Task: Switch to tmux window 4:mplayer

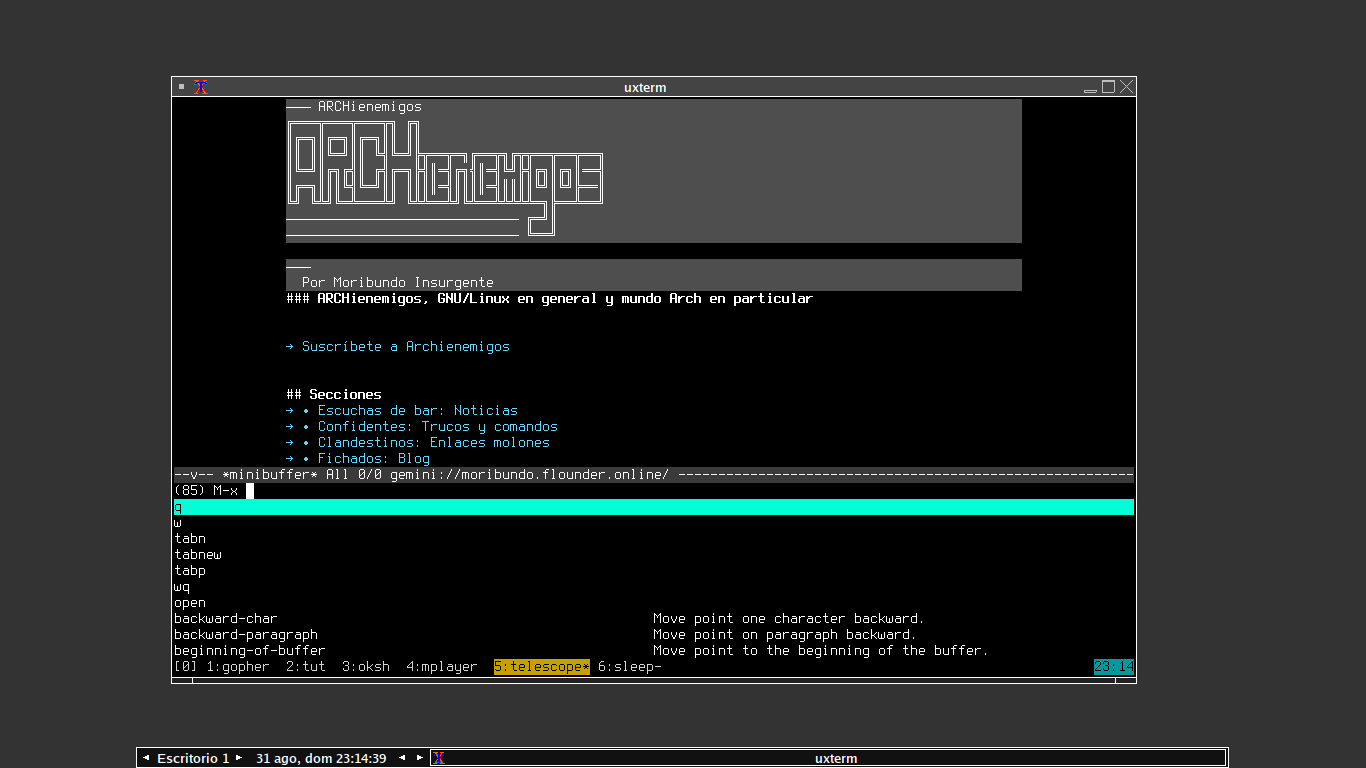Action: pyautogui.click(x=442, y=667)
